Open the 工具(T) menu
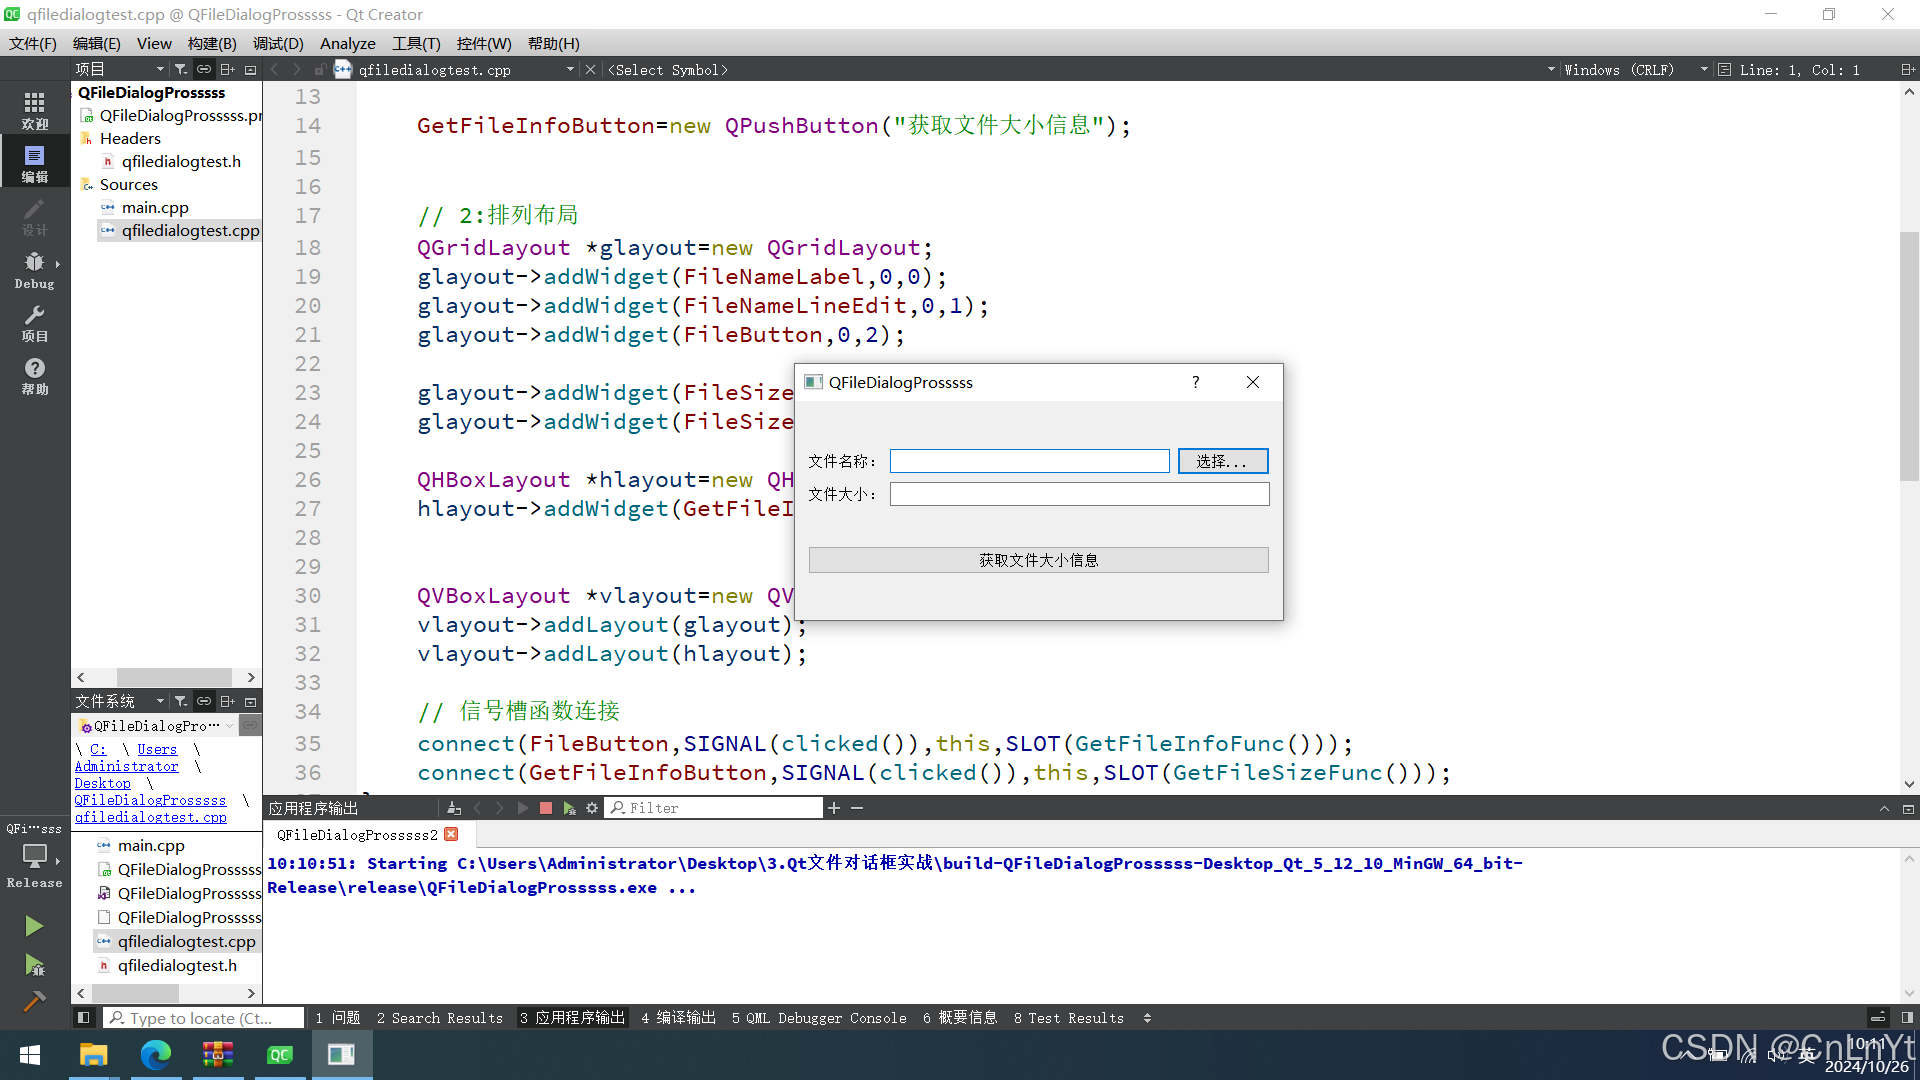The height and width of the screenshot is (1080, 1920). point(416,43)
